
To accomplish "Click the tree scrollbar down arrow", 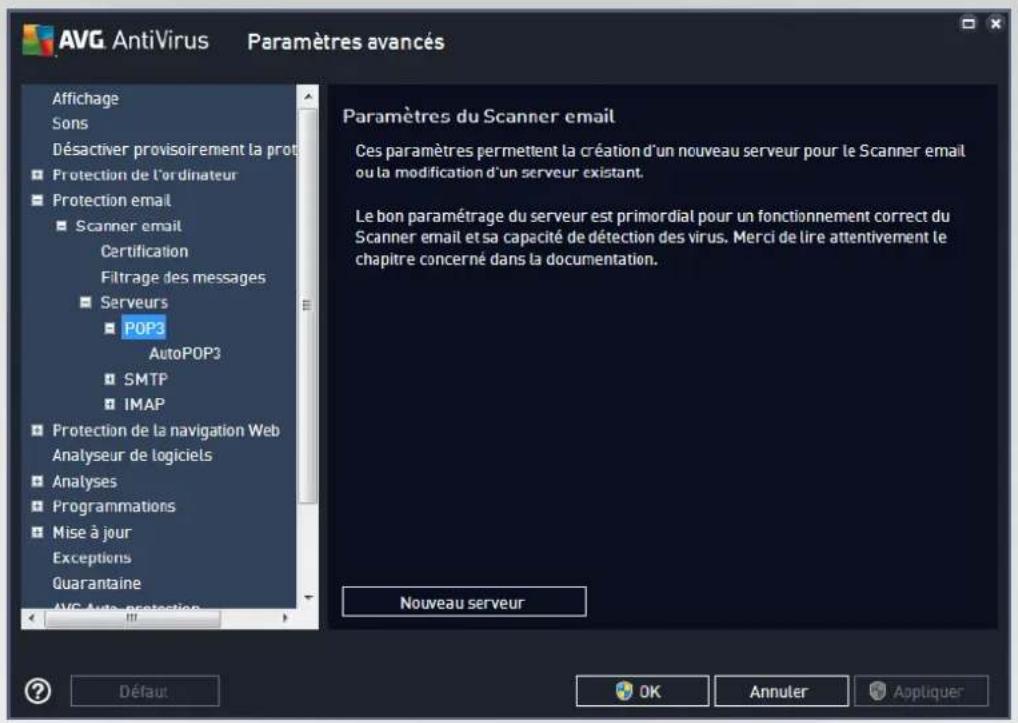I will coord(308,597).
